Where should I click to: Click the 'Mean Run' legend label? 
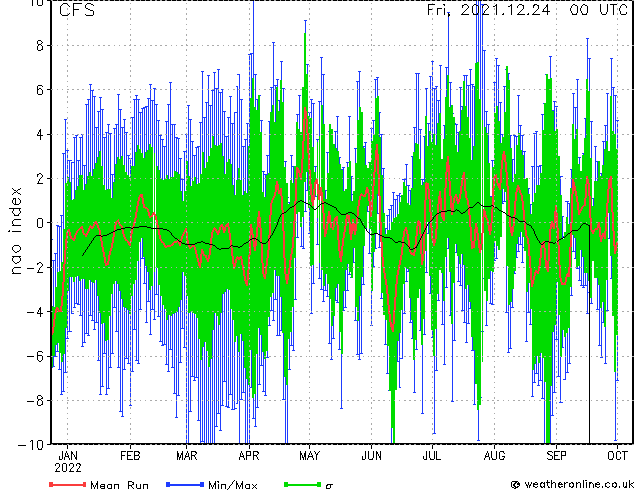point(119,485)
